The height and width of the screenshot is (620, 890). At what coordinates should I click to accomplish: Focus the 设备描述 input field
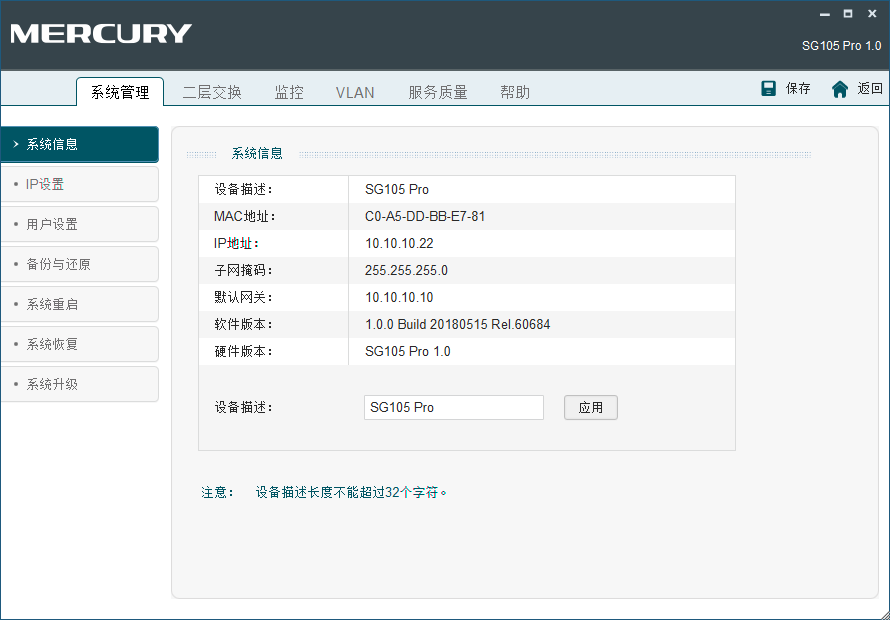tap(454, 408)
